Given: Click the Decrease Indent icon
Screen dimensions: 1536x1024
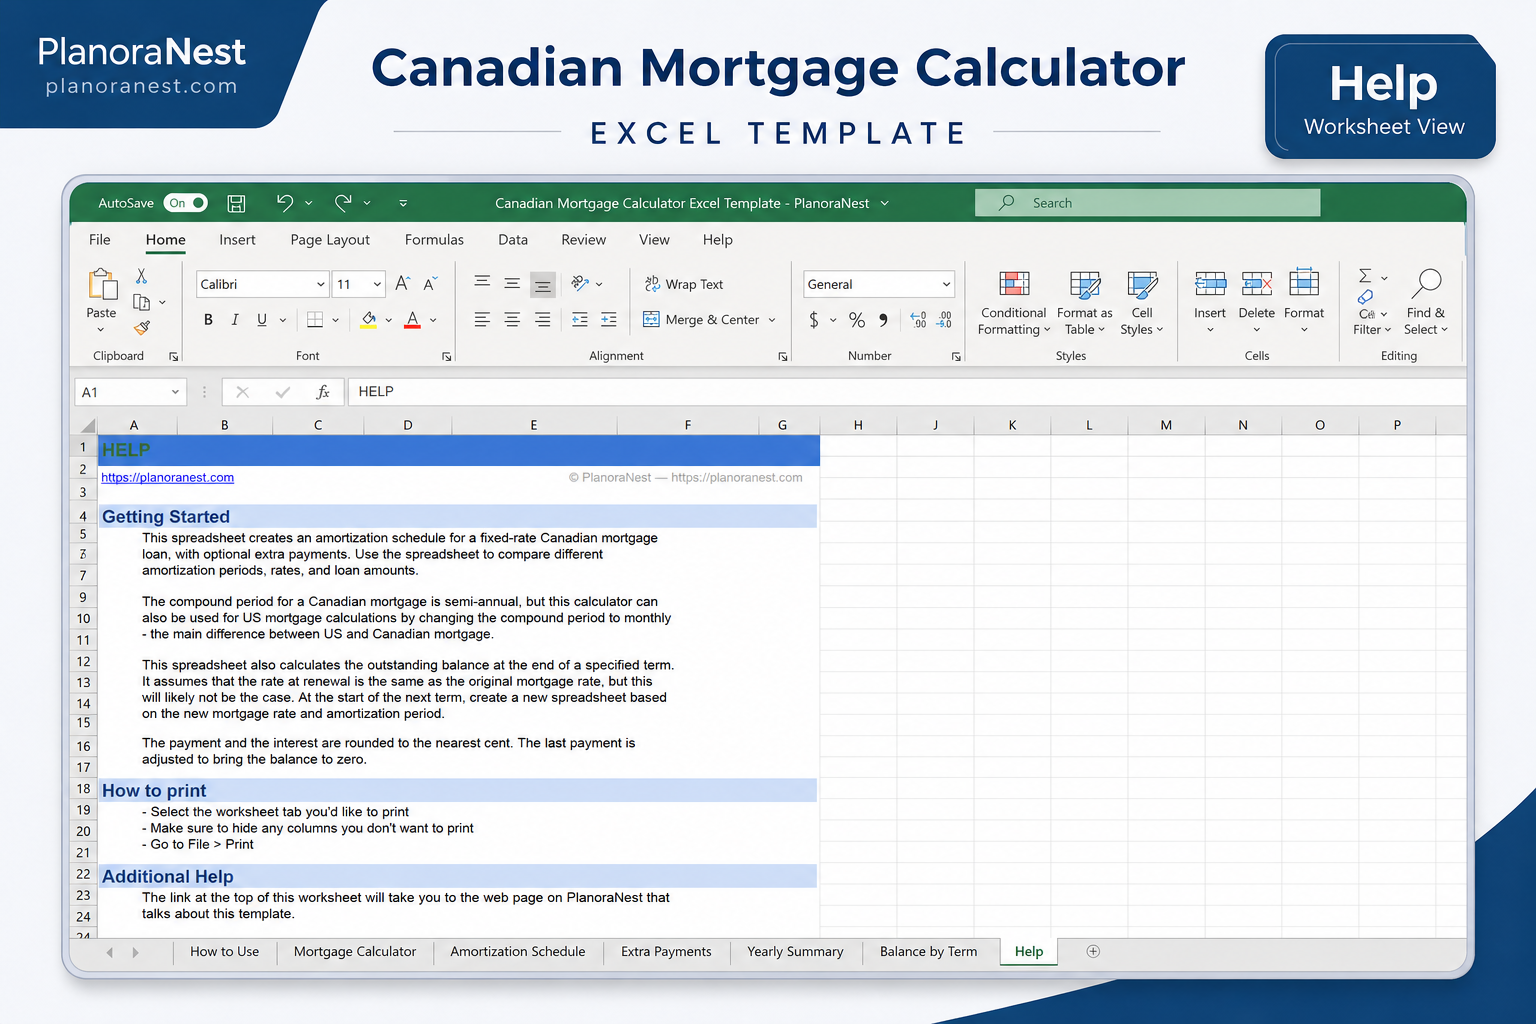Looking at the screenshot, I should [x=580, y=320].
